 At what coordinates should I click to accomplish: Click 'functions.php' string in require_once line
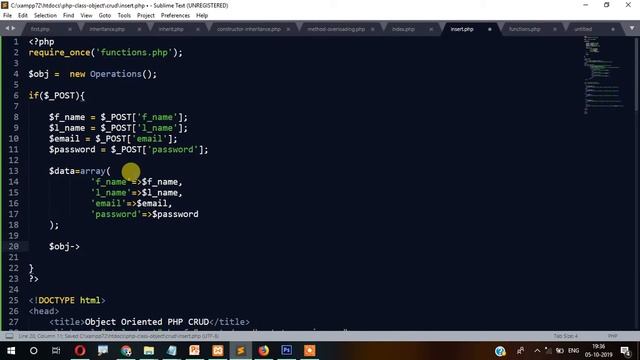coord(134,52)
